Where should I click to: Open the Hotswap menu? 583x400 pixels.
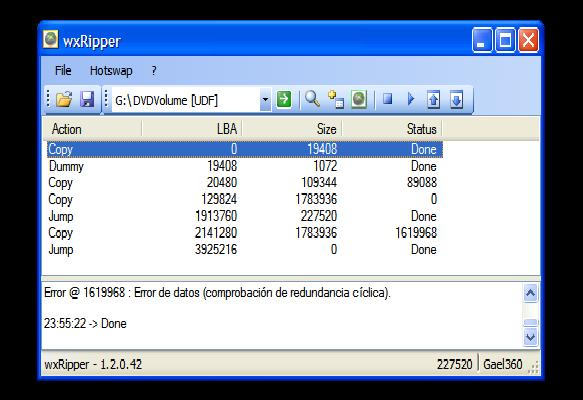[111, 70]
